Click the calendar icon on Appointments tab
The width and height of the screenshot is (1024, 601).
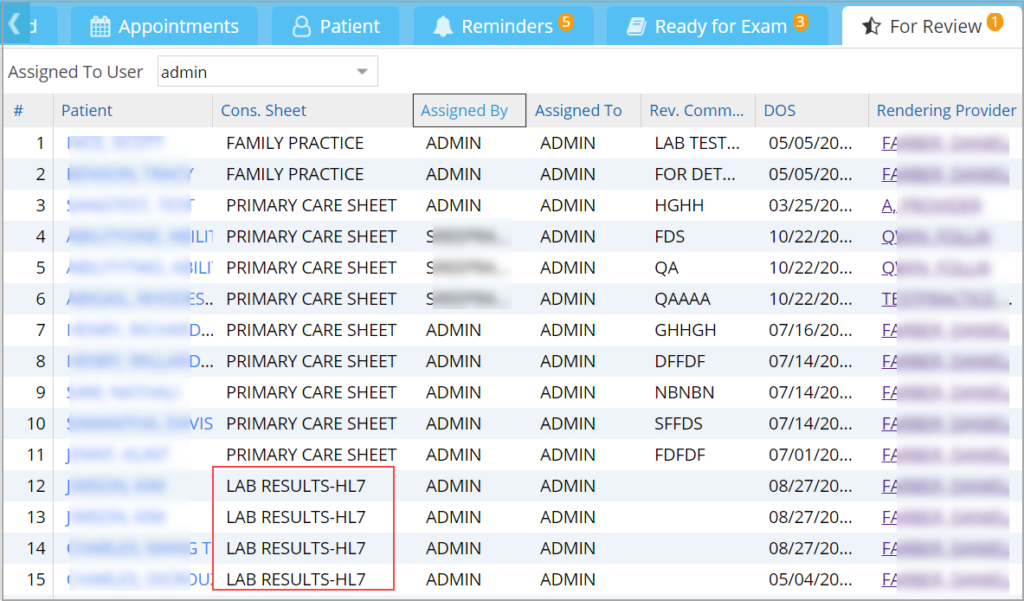pyautogui.click(x=100, y=27)
